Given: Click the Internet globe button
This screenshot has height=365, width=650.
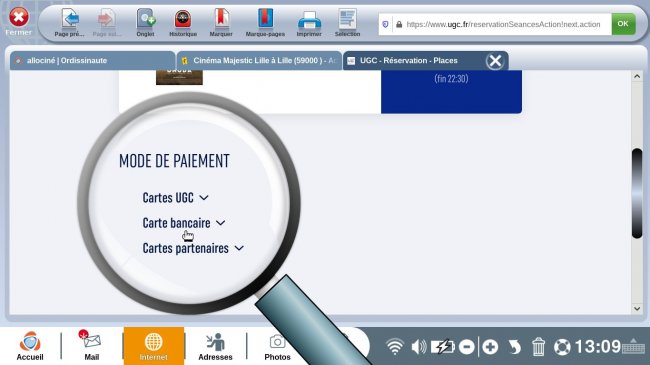Looking at the screenshot, I should (153, 346).
